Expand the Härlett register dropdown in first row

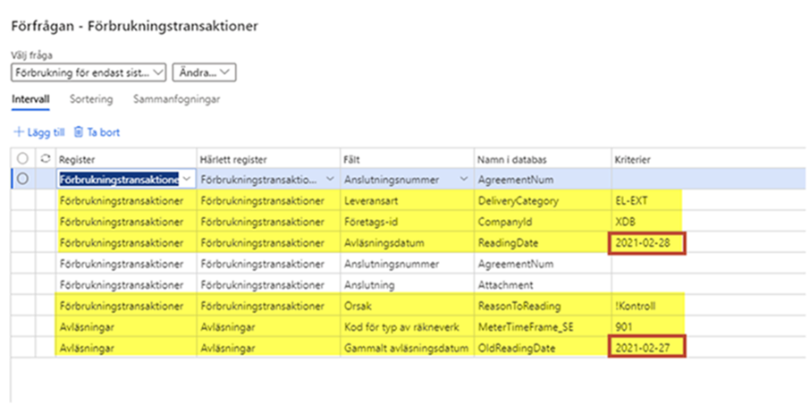(331, 179)
